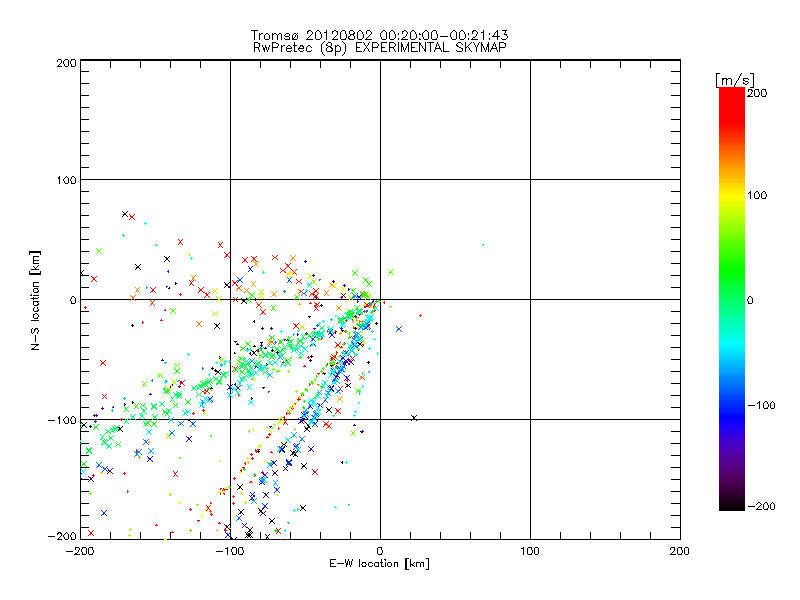Click the y-axis tick label '-100'
Screen dimensions: 800x600
pos(62,420)
